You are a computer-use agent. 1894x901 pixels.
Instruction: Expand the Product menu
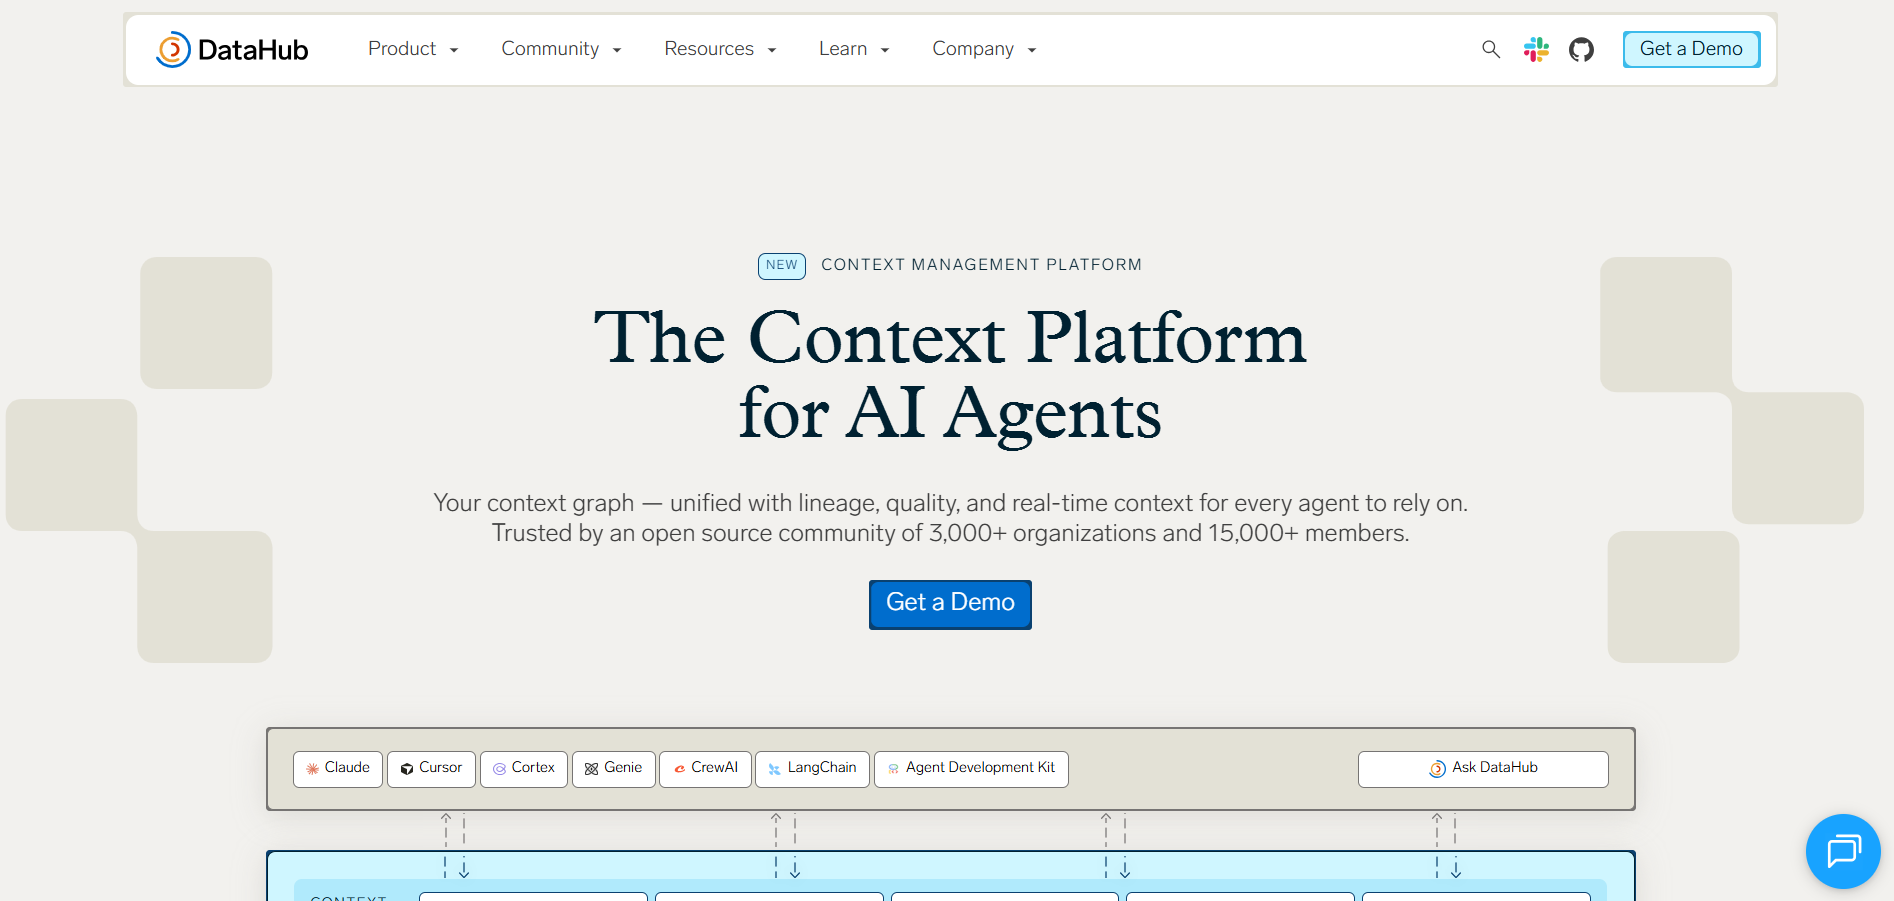413,49
